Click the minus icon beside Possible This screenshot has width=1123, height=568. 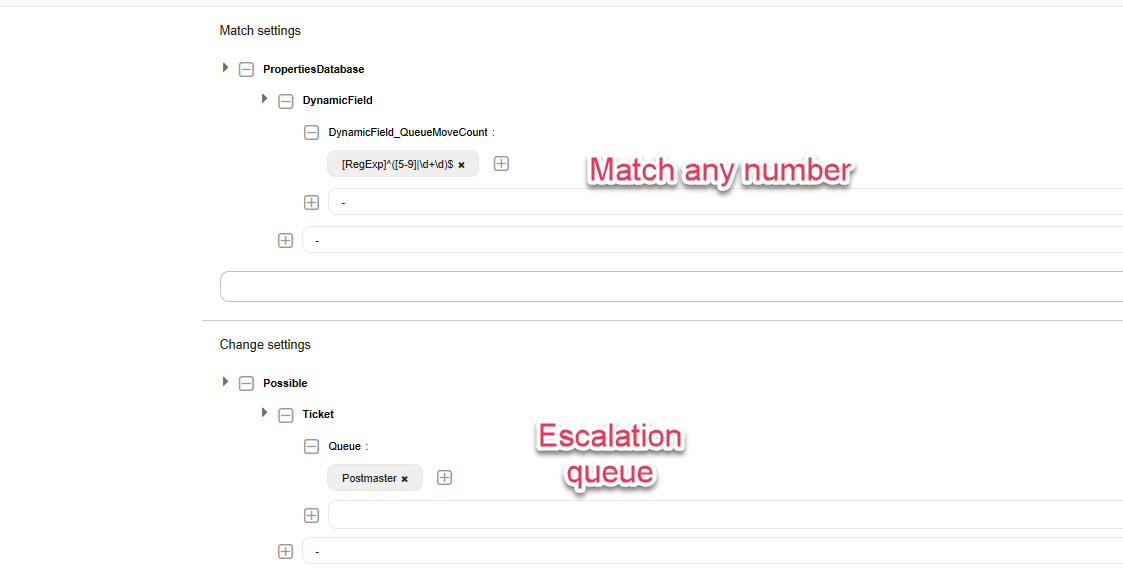246,384
